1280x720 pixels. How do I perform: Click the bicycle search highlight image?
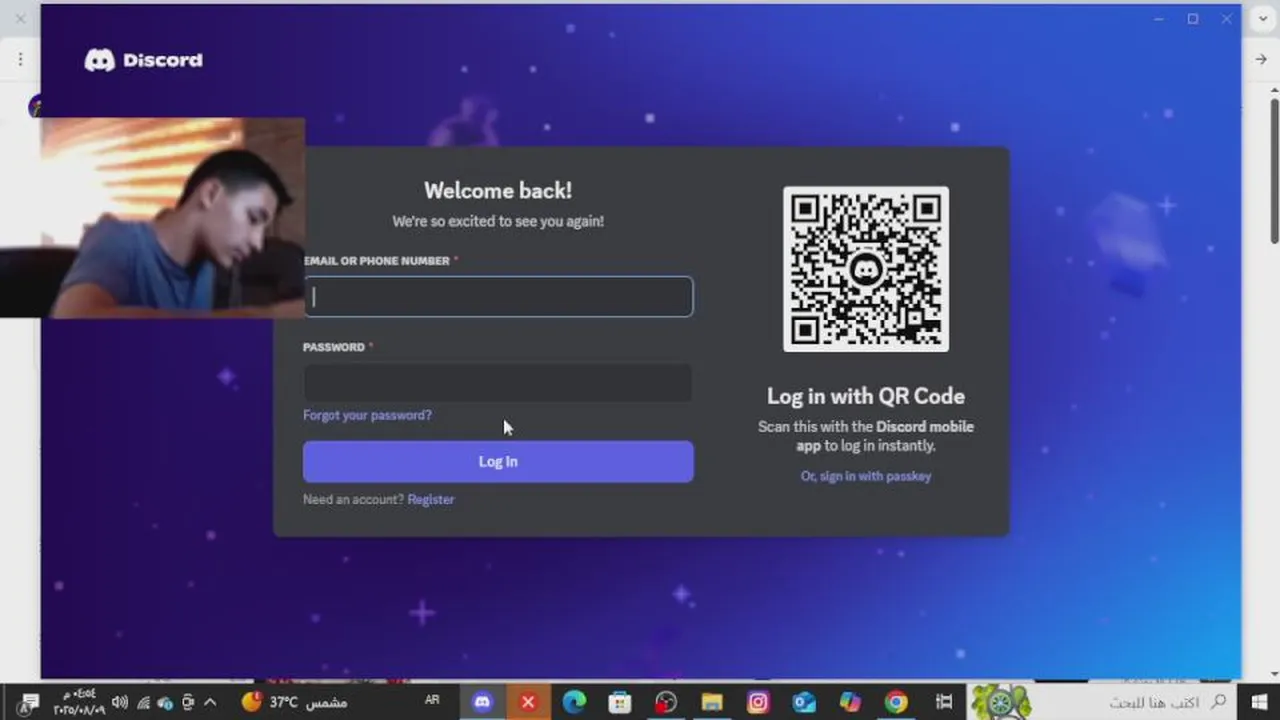(x=1000, y=702)
